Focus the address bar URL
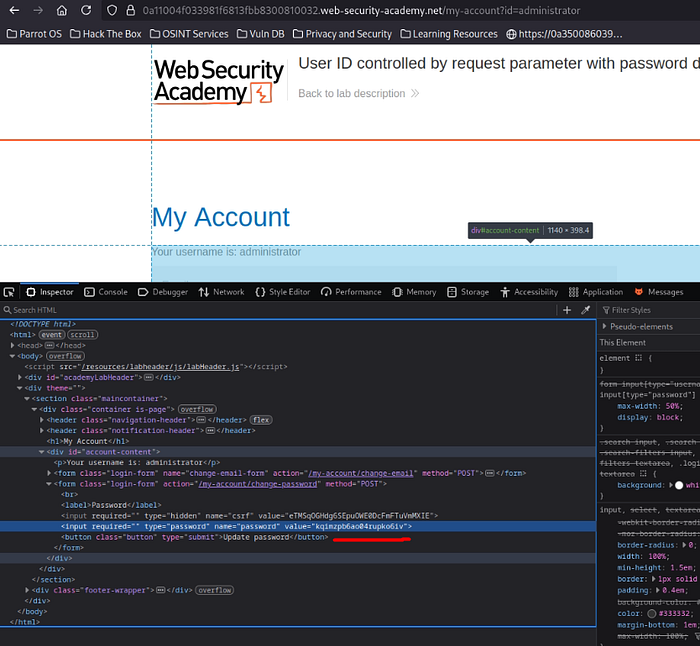The height and width of the screenshot is (646, 700). [x=361, y=10]
